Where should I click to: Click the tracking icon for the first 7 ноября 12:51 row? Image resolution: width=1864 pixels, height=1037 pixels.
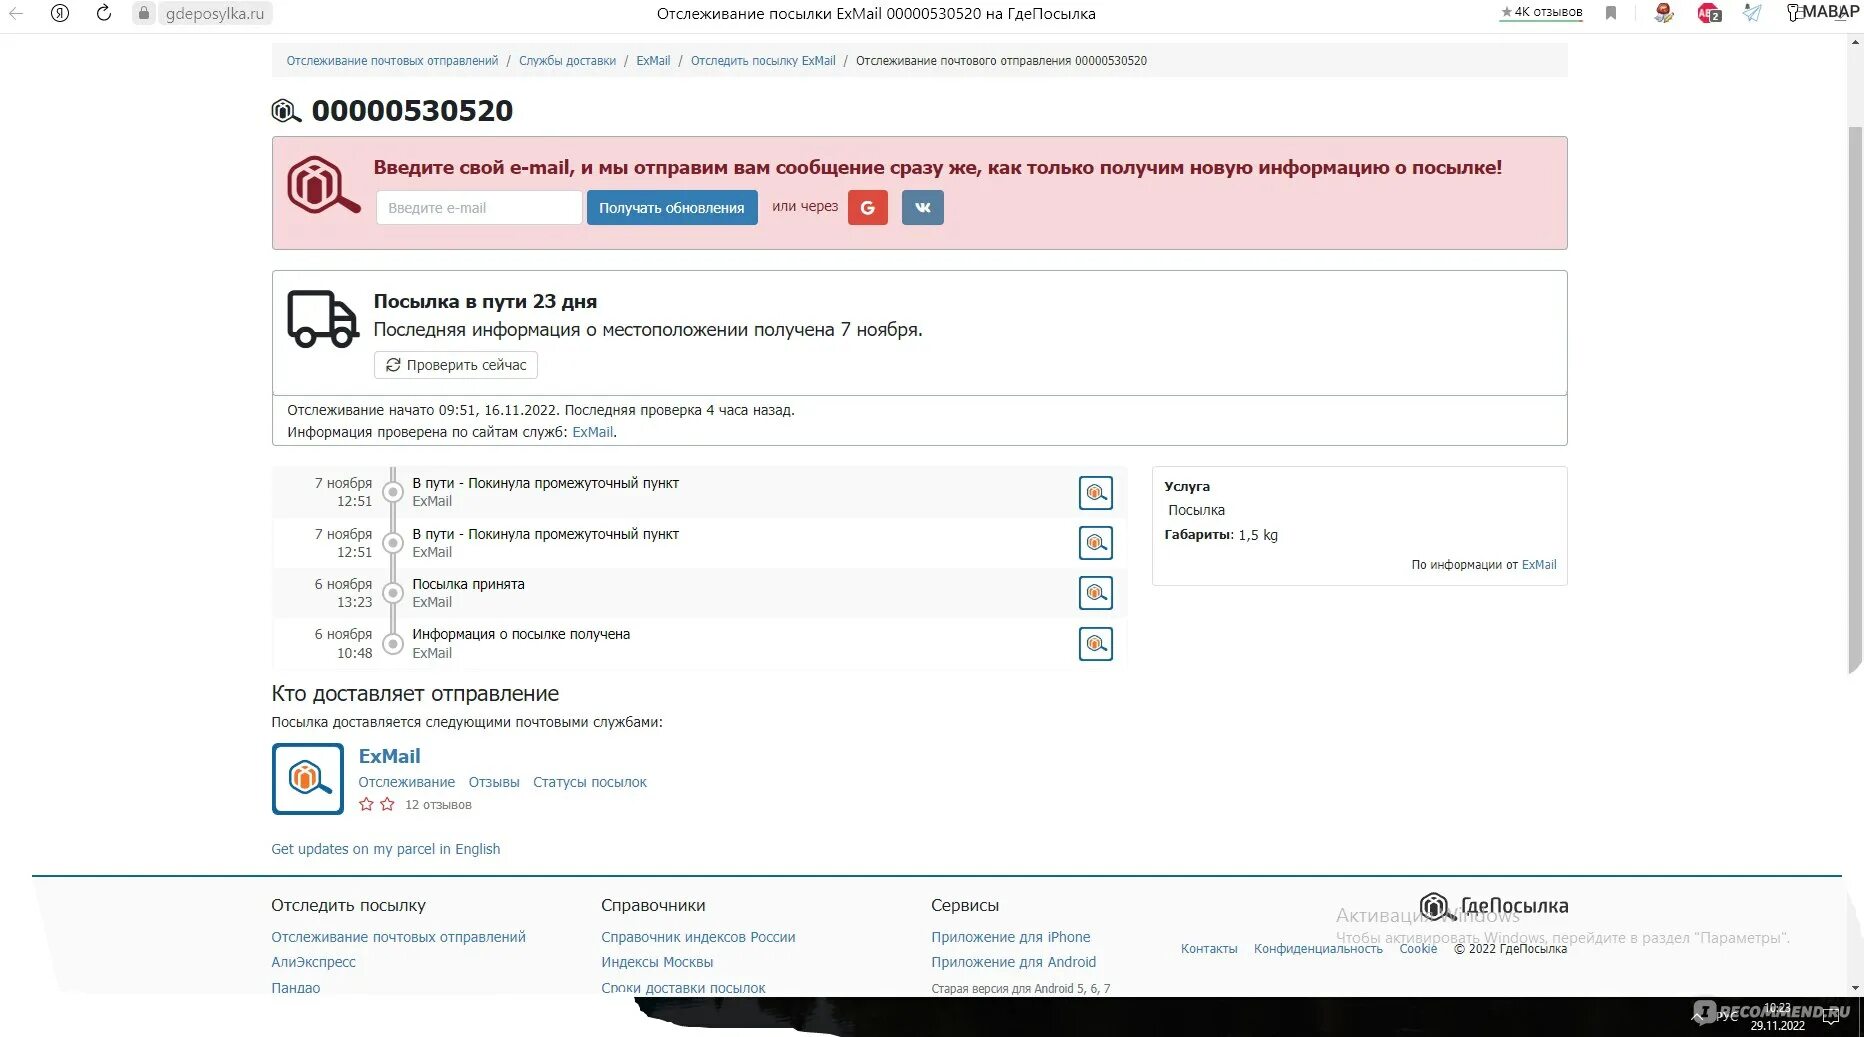coord(1096,493)
